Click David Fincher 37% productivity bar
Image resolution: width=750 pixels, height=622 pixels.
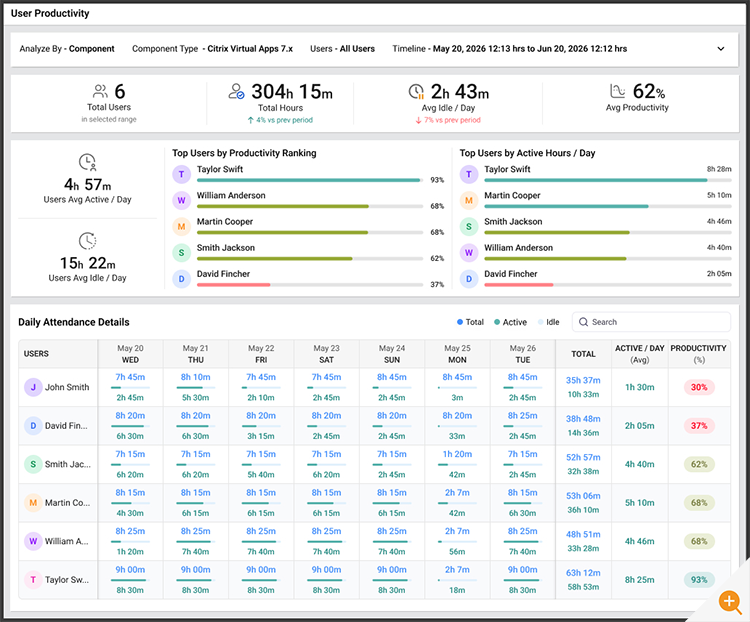[x=309, y=285]
